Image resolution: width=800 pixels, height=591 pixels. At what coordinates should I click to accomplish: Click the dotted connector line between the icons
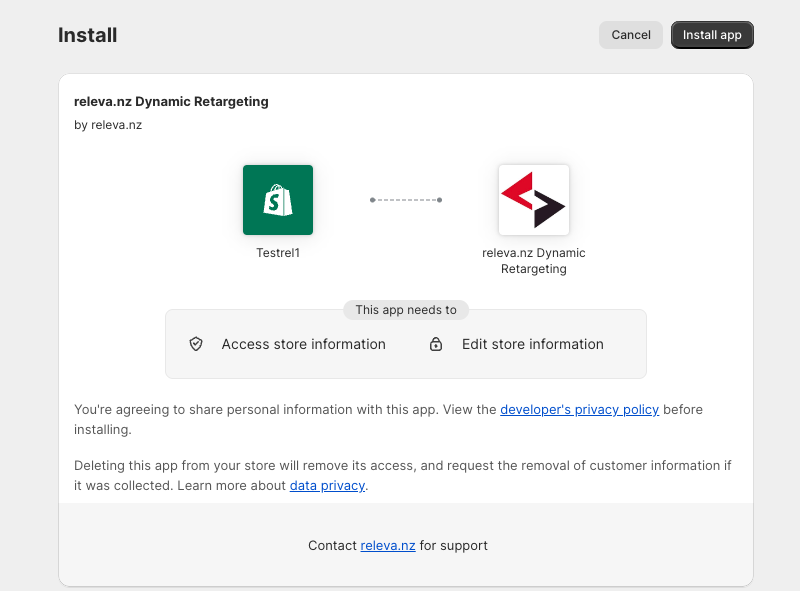[406, 200]
